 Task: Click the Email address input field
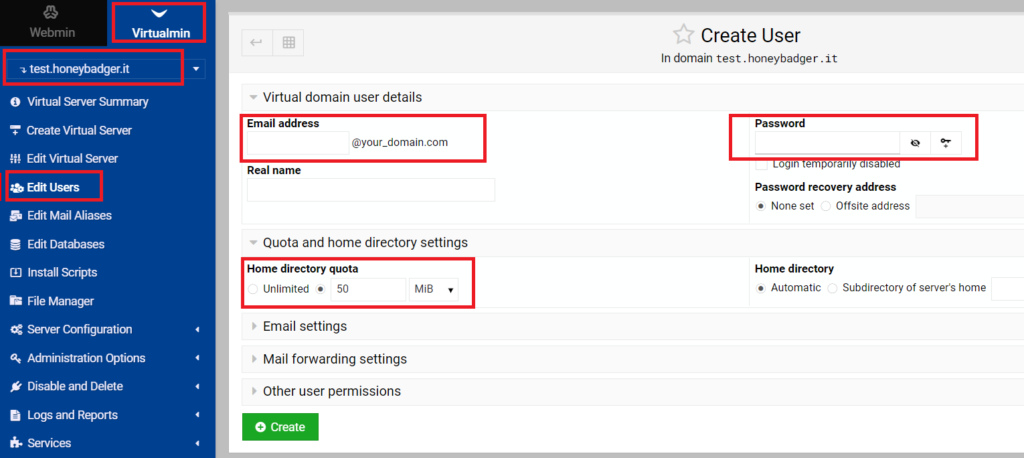[x=298, y=143]
